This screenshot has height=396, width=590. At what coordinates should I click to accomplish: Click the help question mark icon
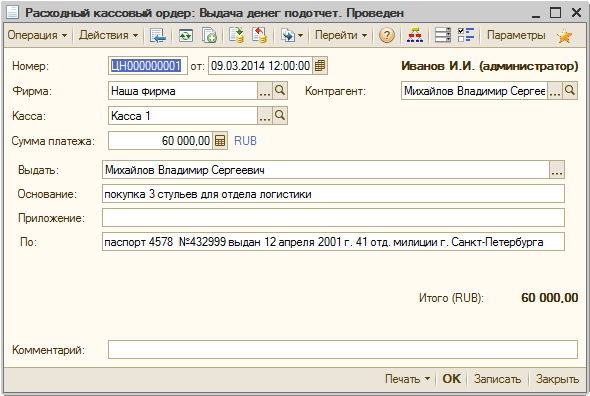386,35
